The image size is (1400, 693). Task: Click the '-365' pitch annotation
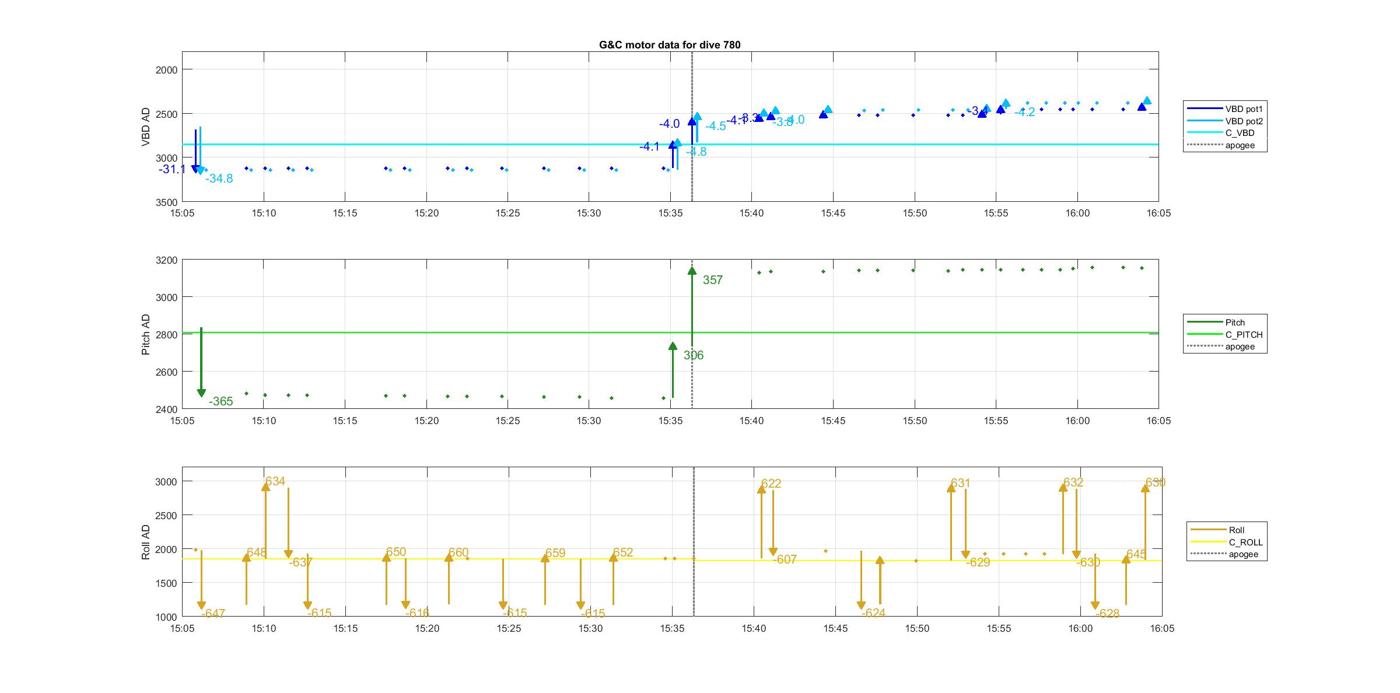(221, 401)
